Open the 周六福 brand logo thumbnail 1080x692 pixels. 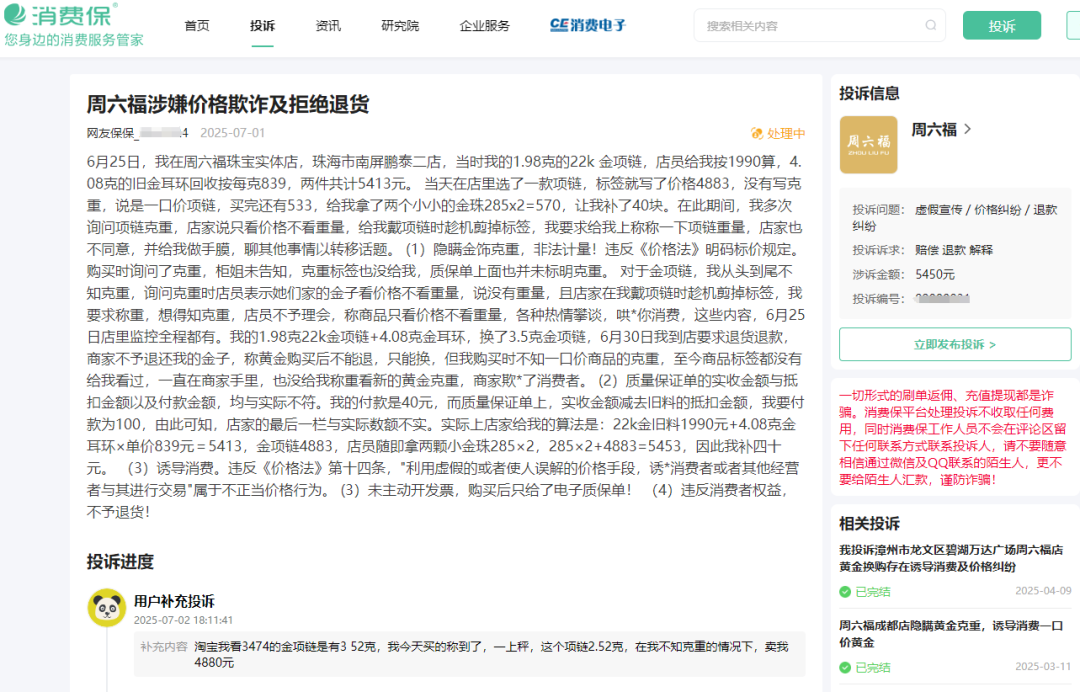point(869,145)
